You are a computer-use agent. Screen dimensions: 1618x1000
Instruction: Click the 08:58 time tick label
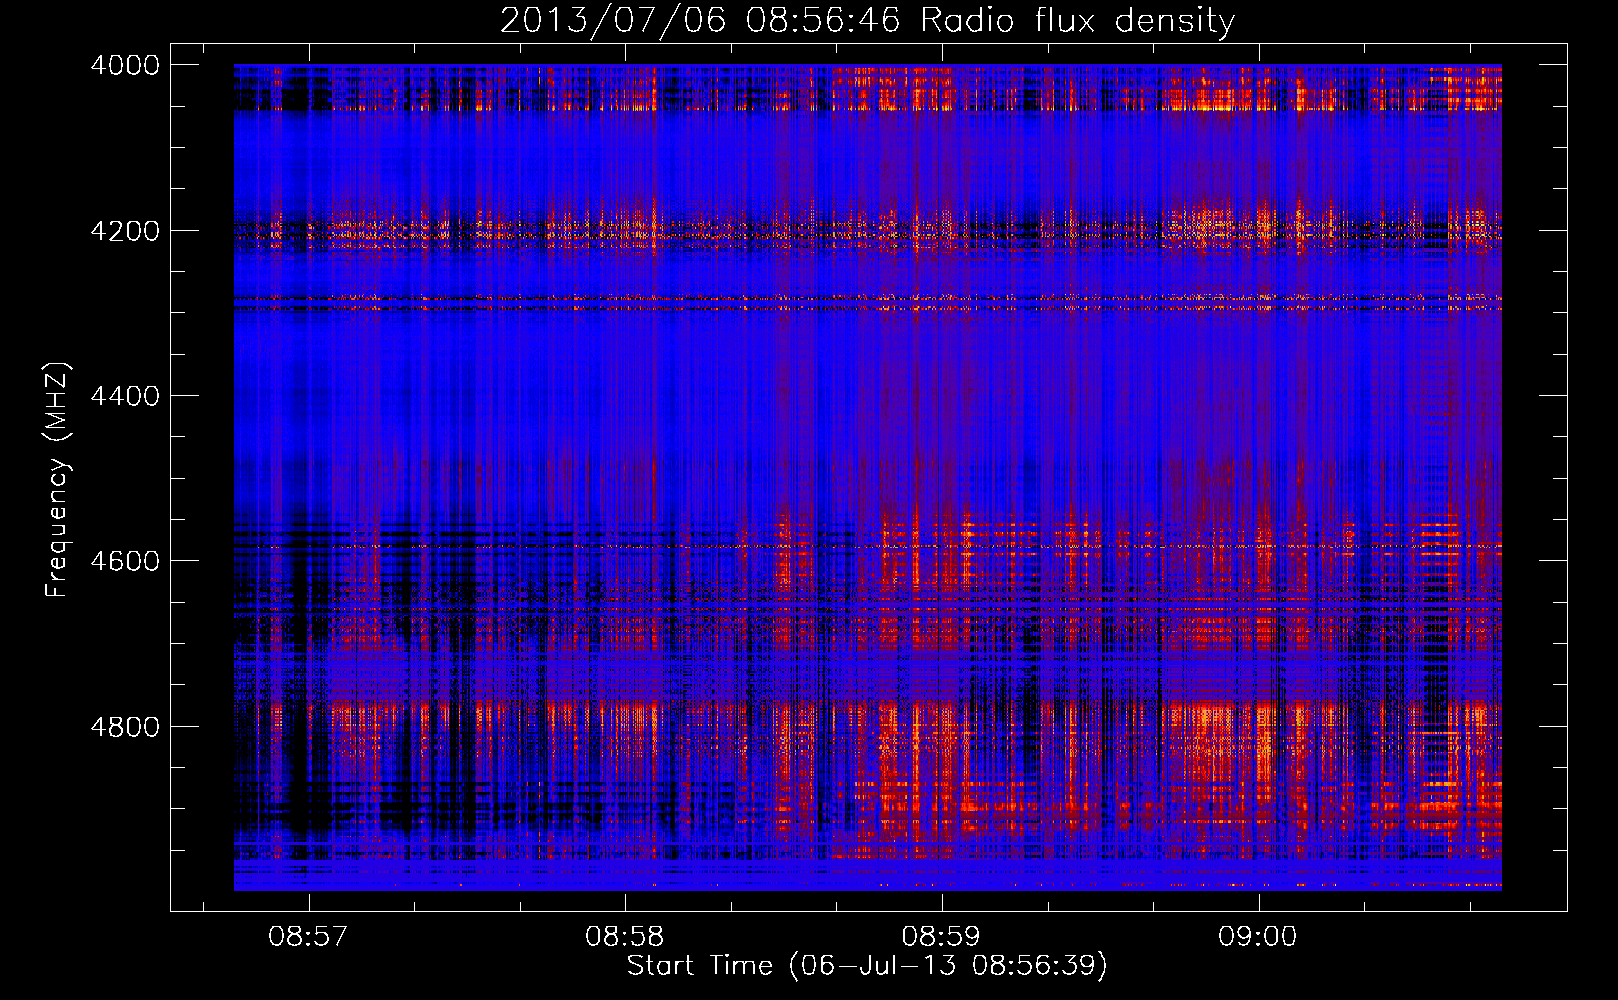(x=624, y=937)
